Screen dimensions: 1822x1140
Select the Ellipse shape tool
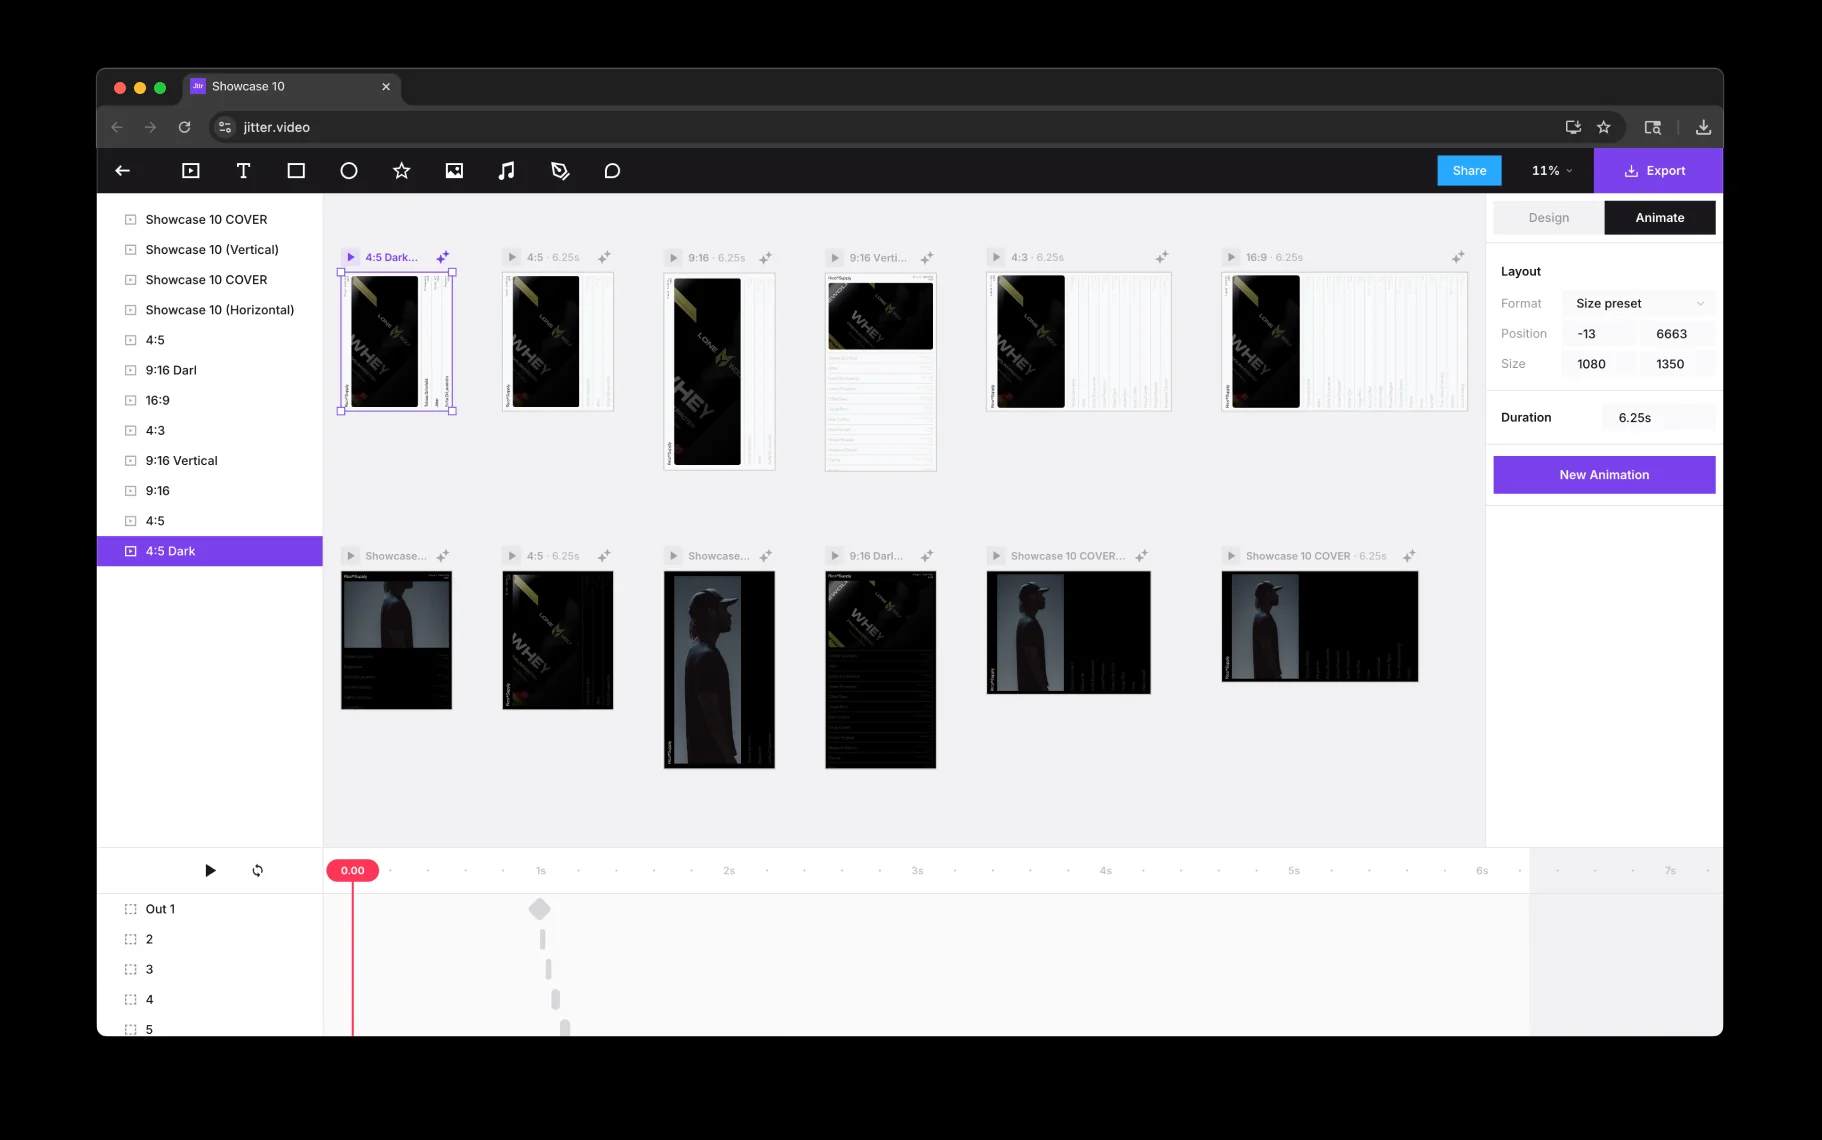pyautogui.click(x=349, y=171)
